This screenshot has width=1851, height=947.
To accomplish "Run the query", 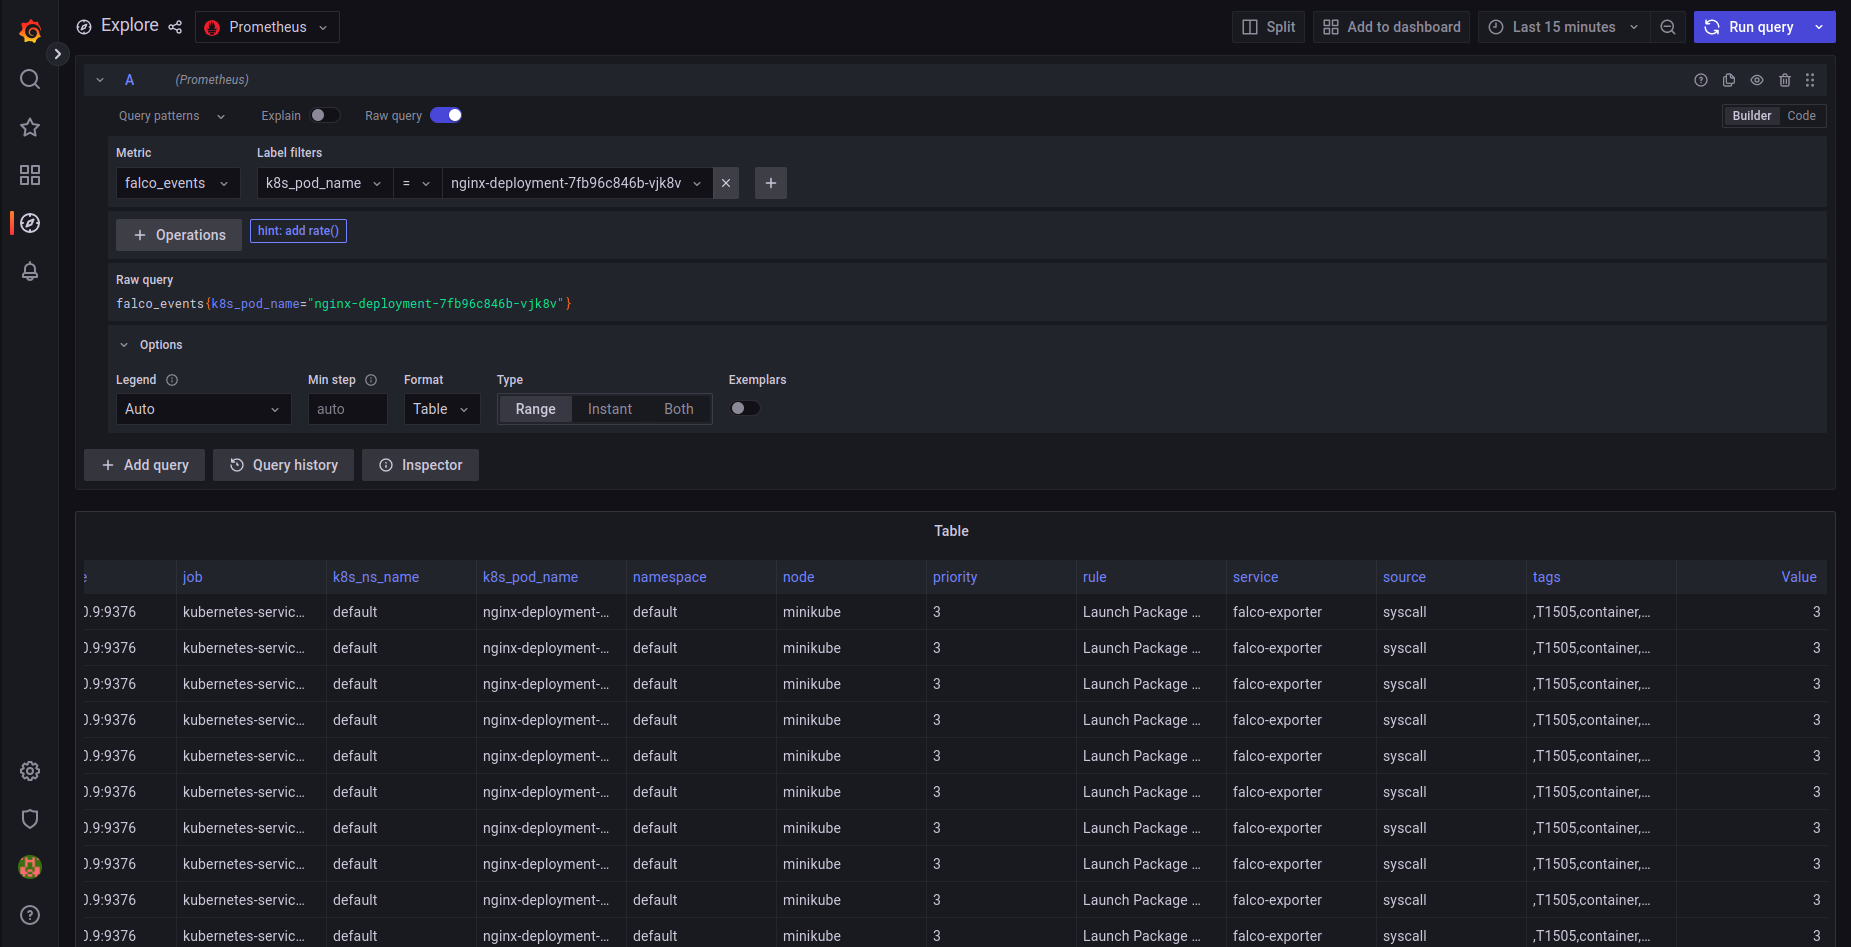I will click(x=1749, y=27).
